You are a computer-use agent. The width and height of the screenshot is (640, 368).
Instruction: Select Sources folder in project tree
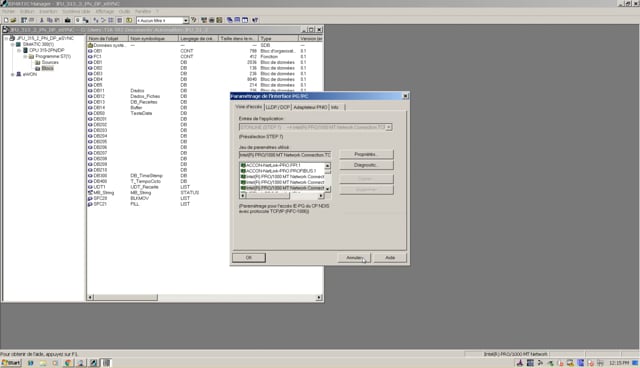click(50, 62)
